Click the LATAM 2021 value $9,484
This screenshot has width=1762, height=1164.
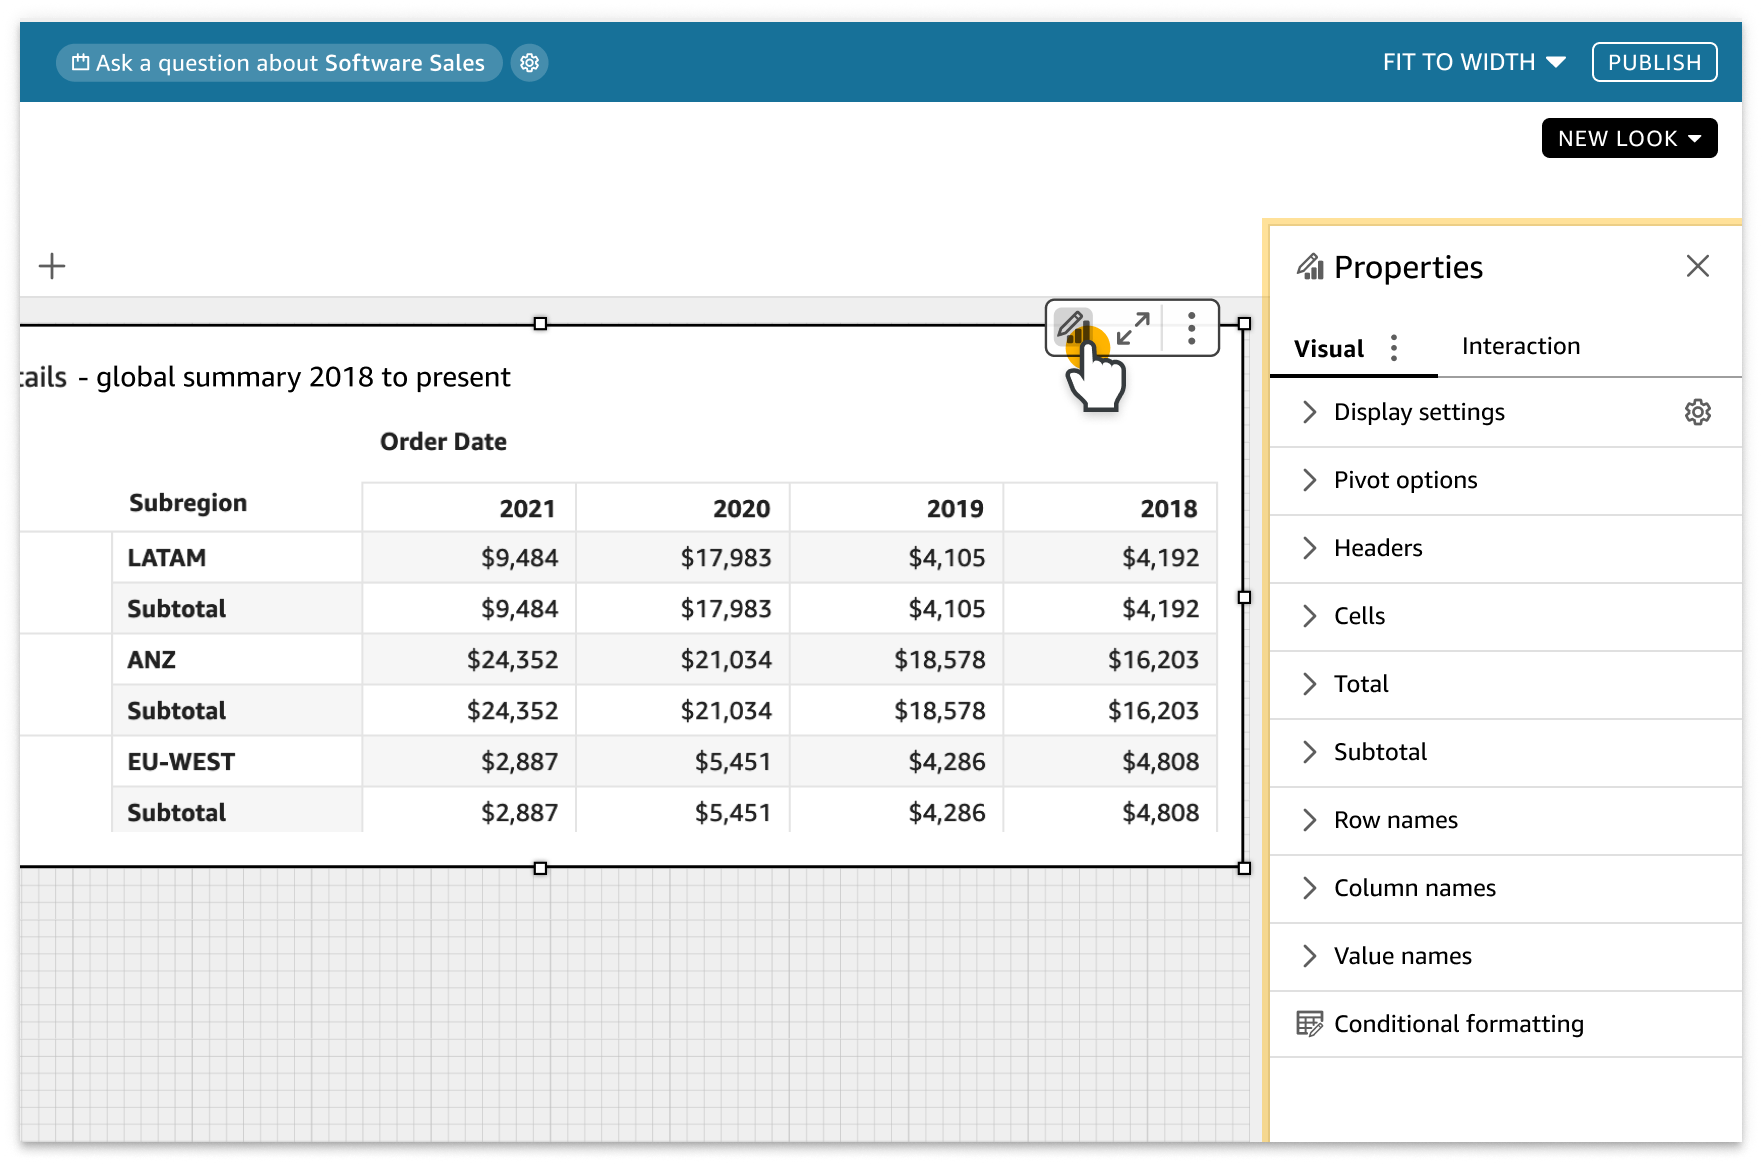[519, 558]
